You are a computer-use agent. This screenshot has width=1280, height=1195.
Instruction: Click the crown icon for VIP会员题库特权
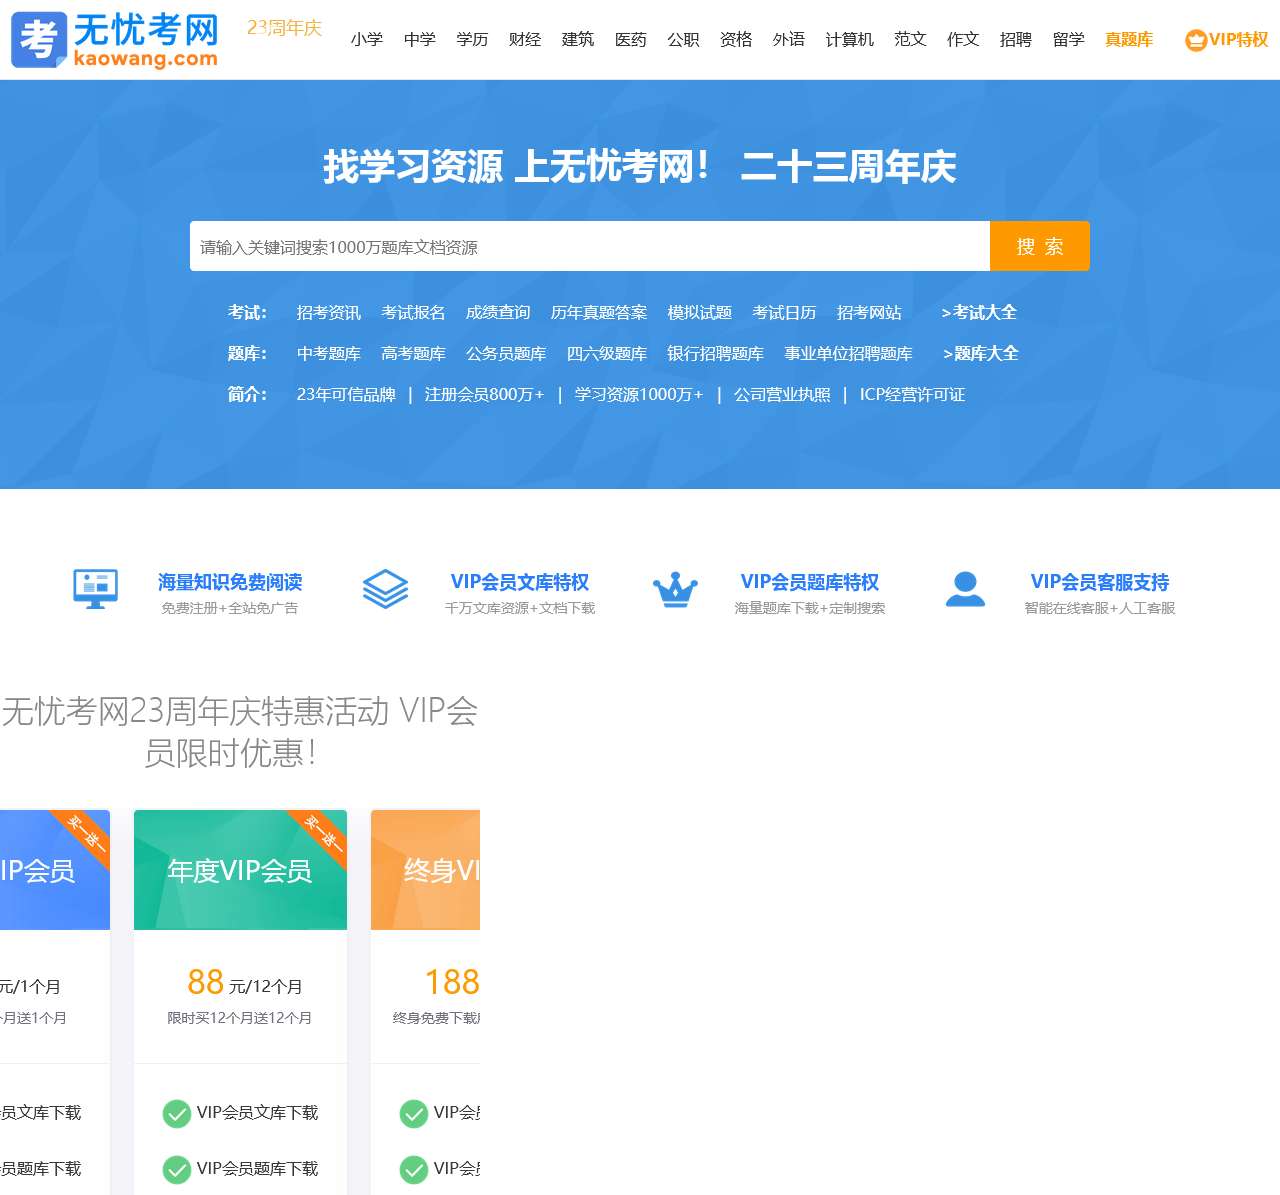coord(675,589)
